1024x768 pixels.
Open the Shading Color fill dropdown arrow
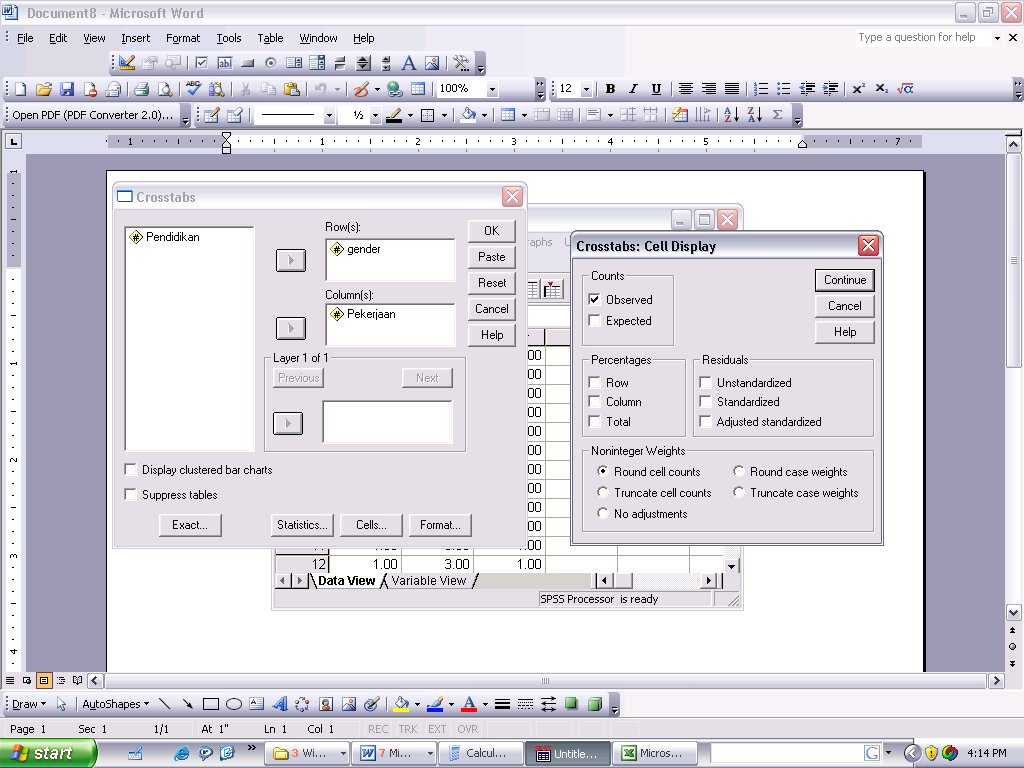pos(484,116)
